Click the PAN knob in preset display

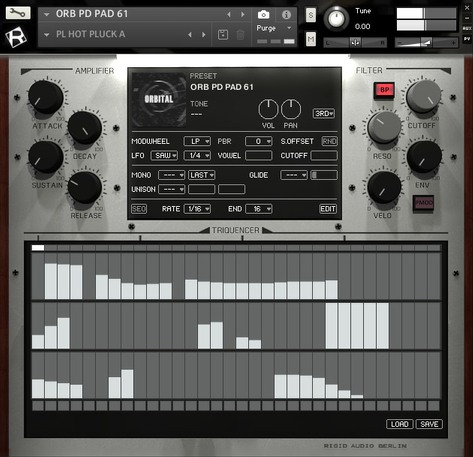point(291,109)
